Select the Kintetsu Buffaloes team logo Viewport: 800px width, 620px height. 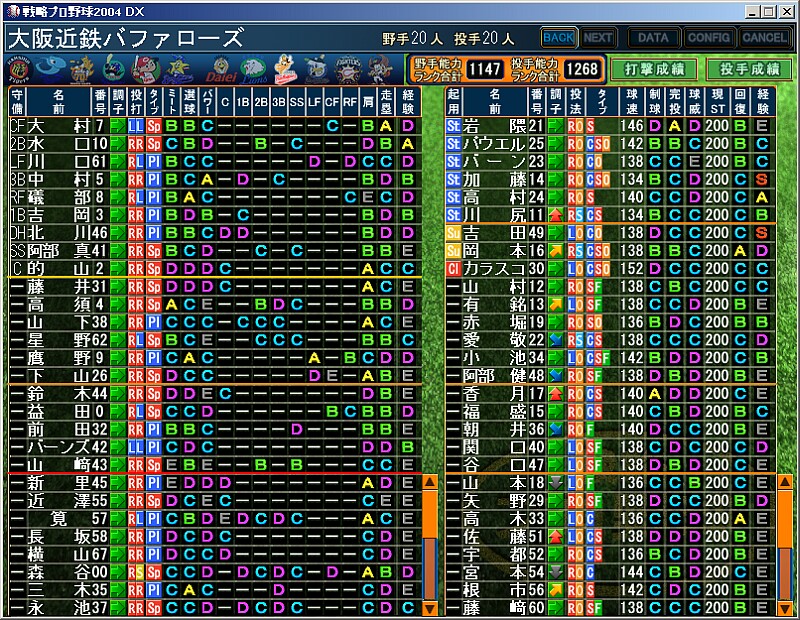point(285,69)
